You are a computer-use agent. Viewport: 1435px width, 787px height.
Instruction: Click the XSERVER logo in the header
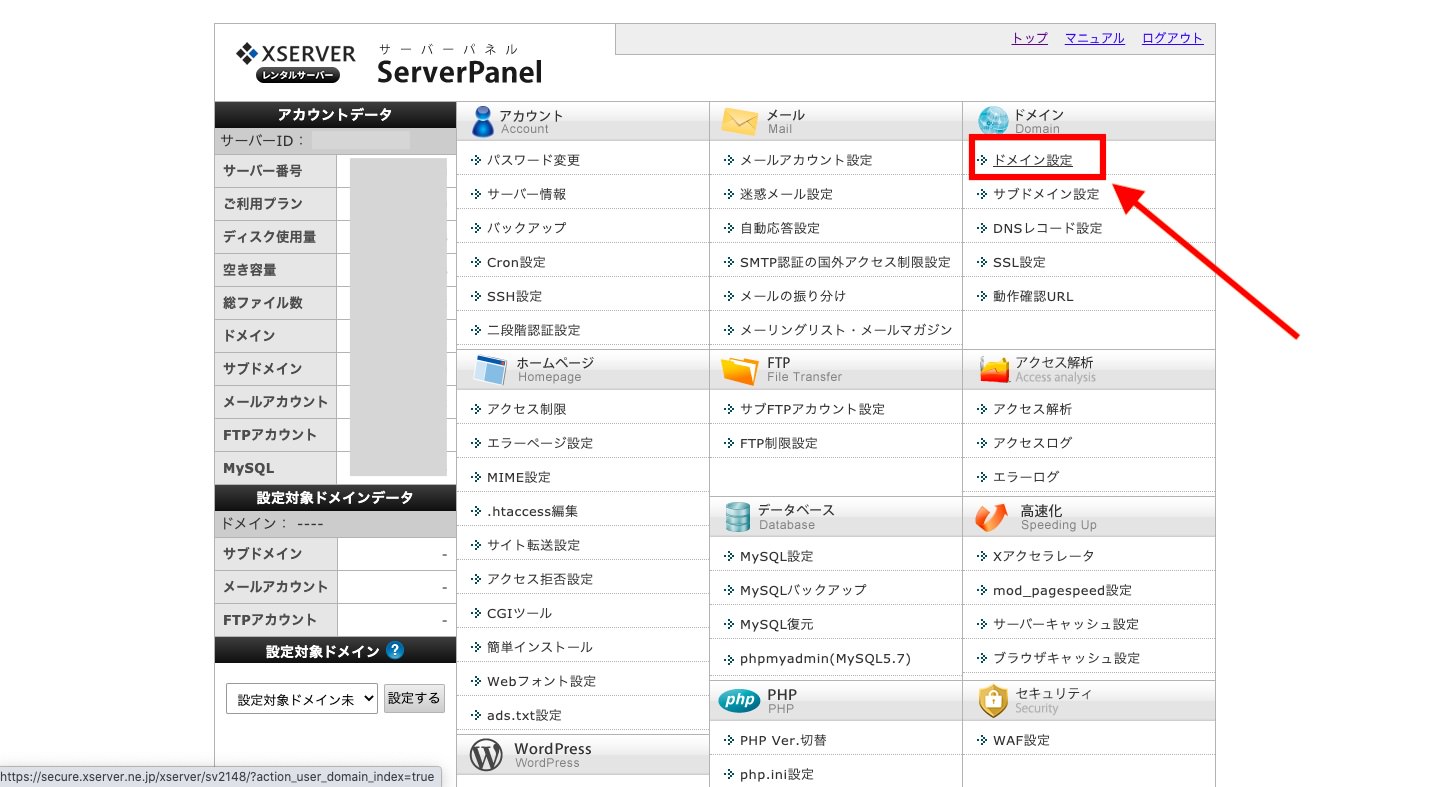(x=296, y=62)
